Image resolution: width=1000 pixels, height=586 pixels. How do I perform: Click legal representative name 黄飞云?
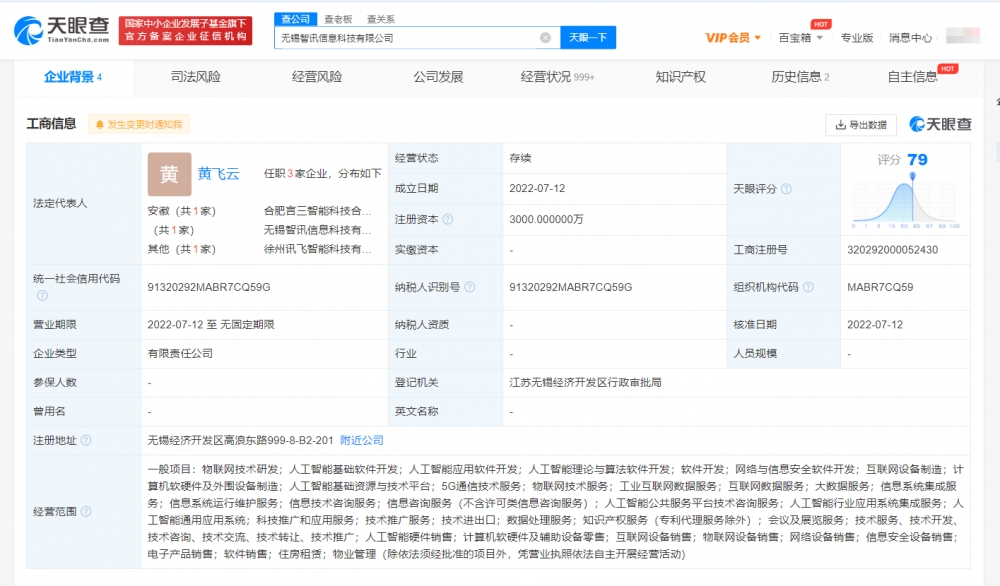click(x=218, y=174)
